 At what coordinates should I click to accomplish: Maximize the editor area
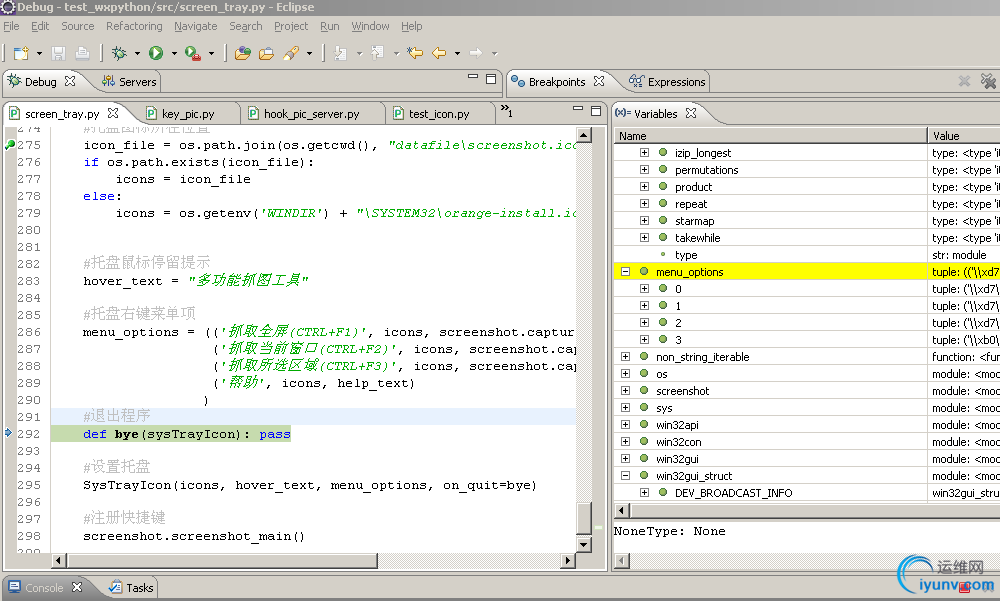pyautogui.click(x=596, y=110)
